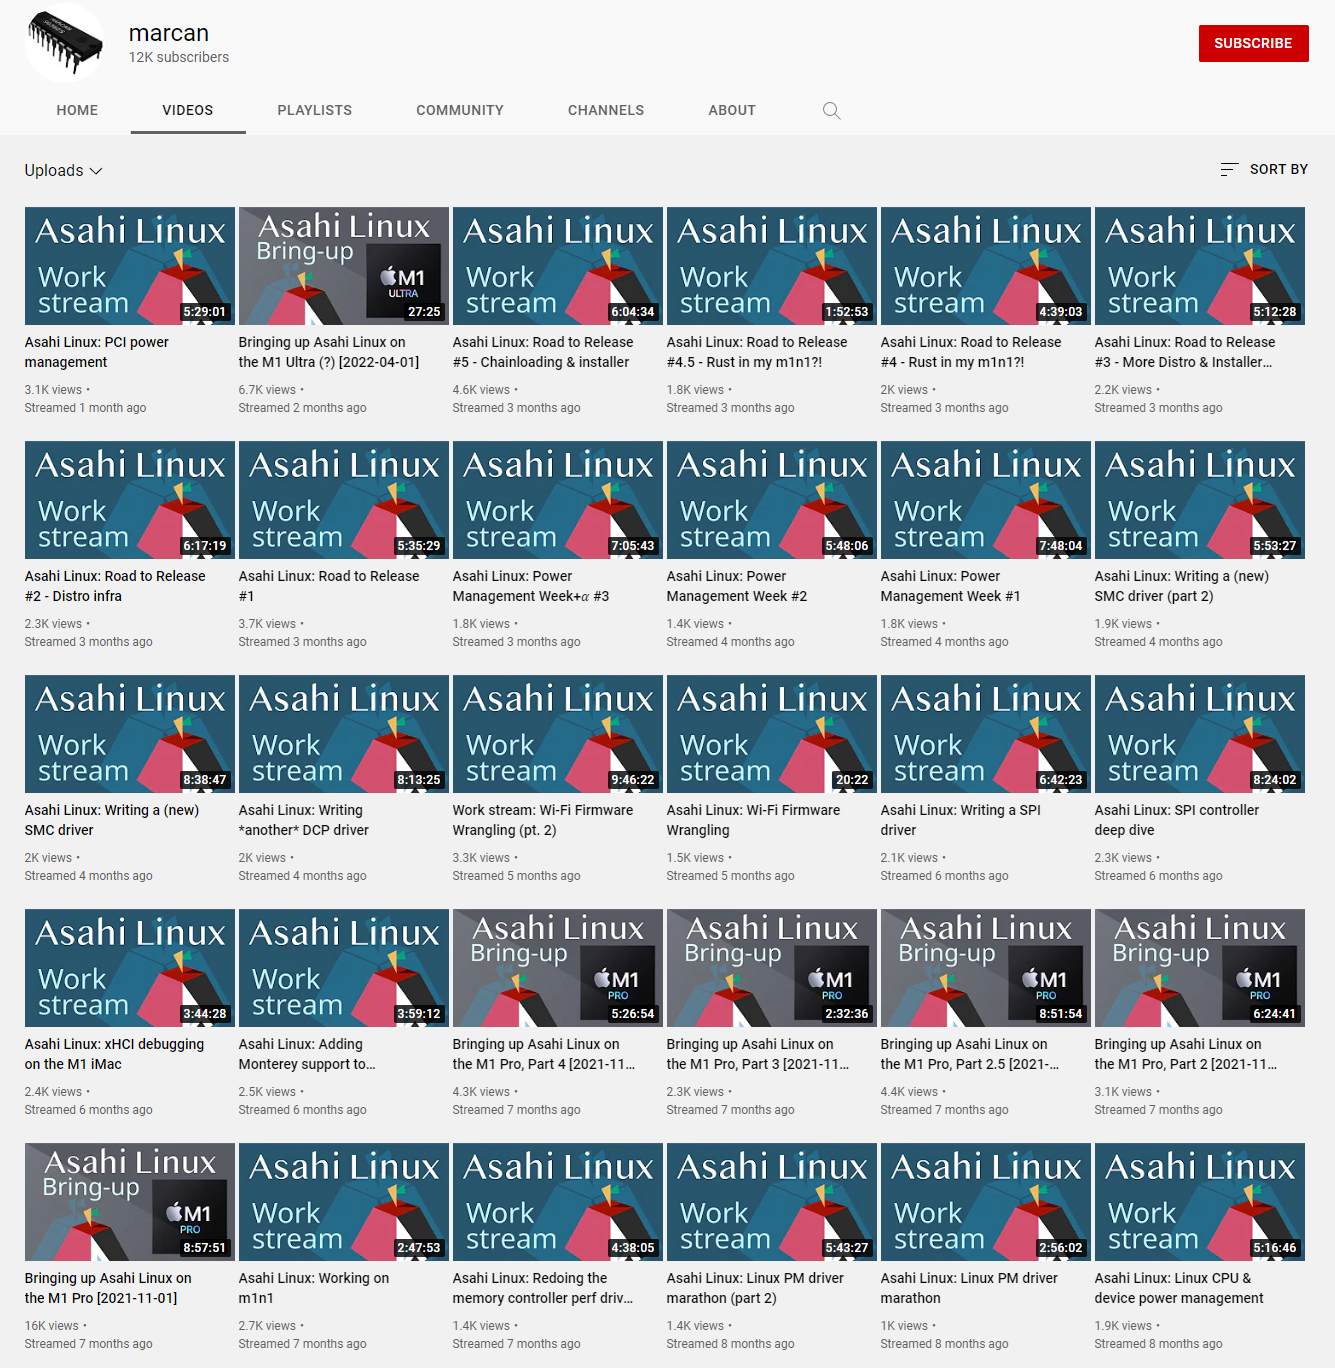Play the 8:24:02 SPI controller thumbnail

tap(1200, 734)
